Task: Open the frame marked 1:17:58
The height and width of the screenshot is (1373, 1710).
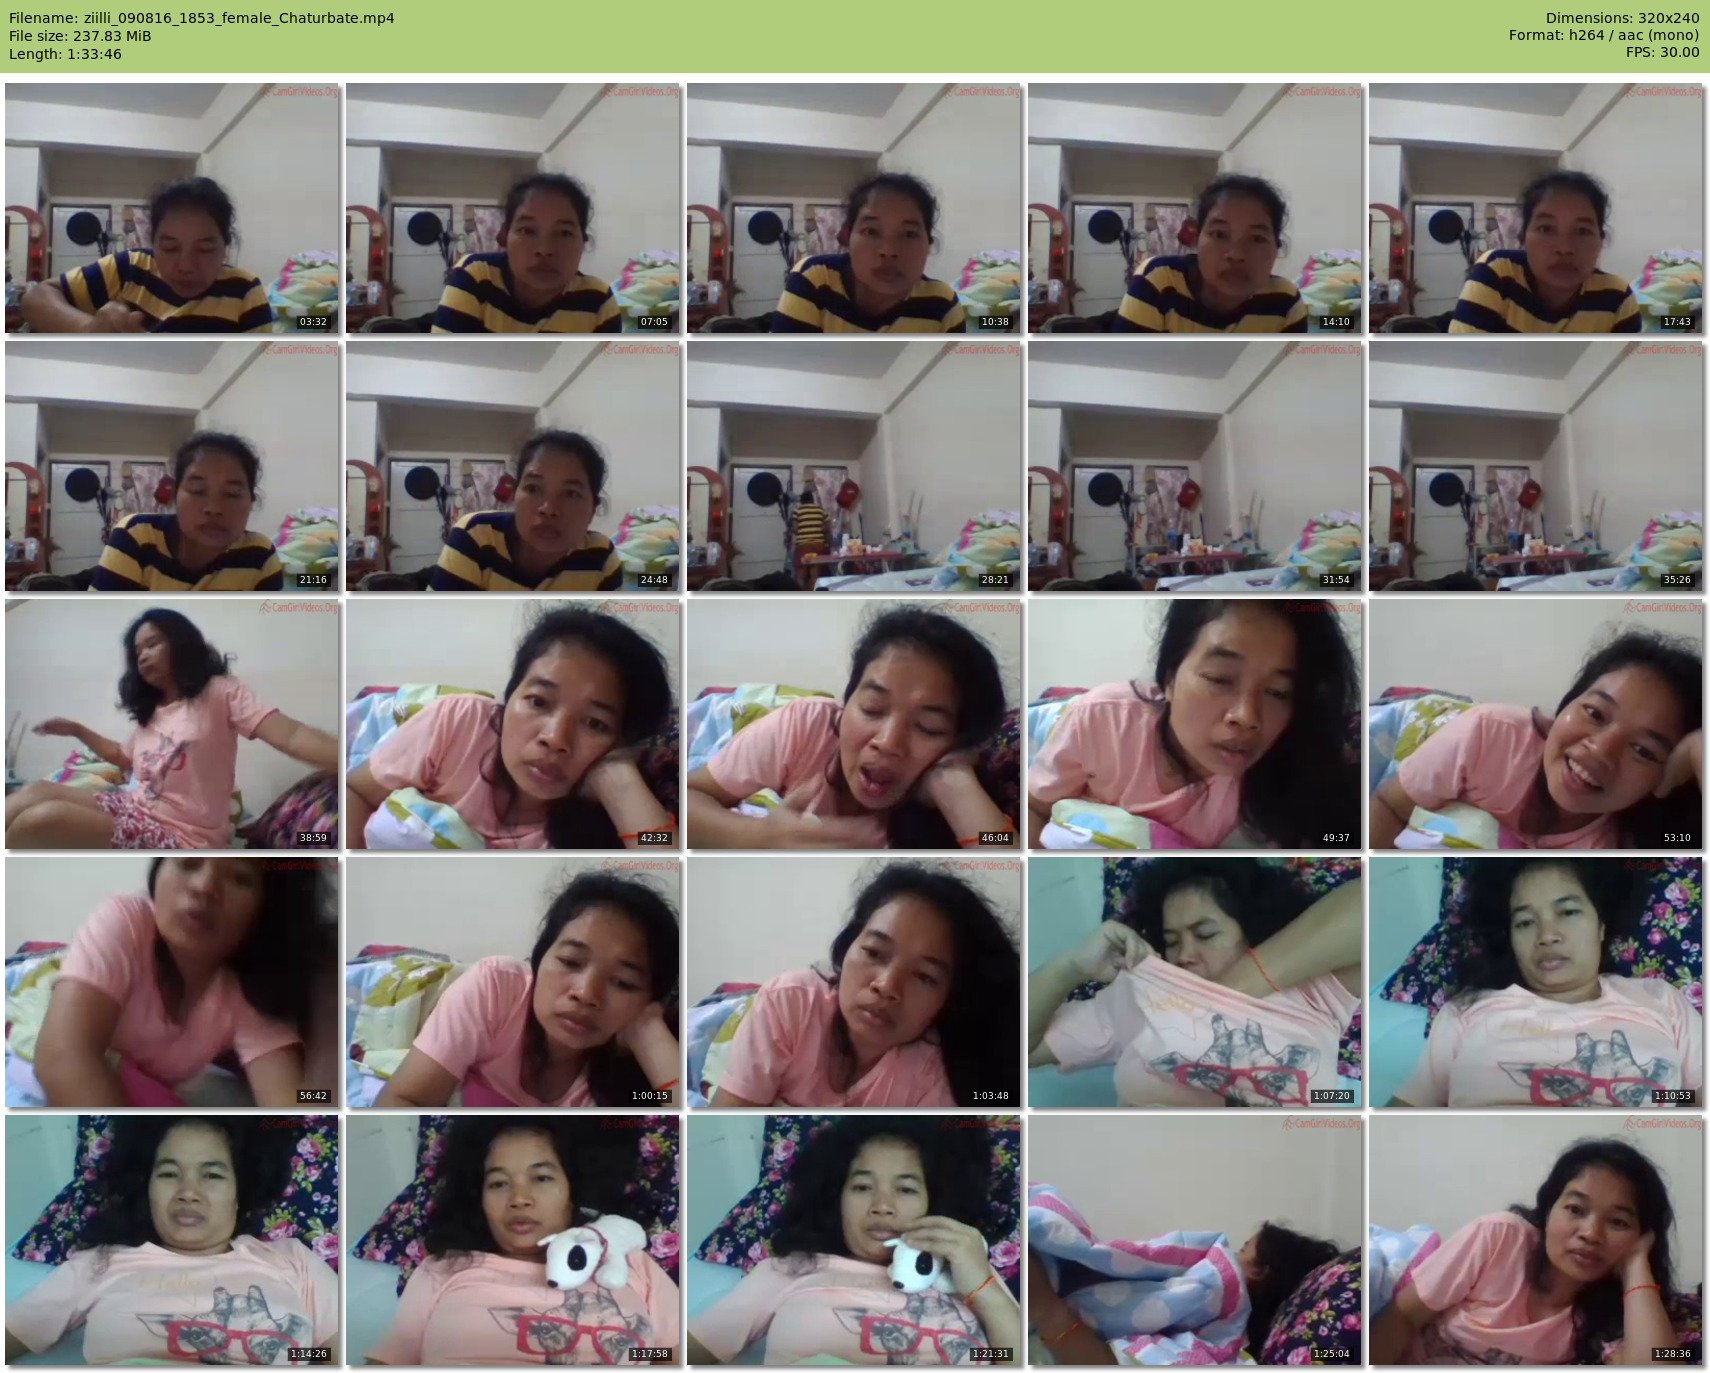Action: click(513, 1240)
